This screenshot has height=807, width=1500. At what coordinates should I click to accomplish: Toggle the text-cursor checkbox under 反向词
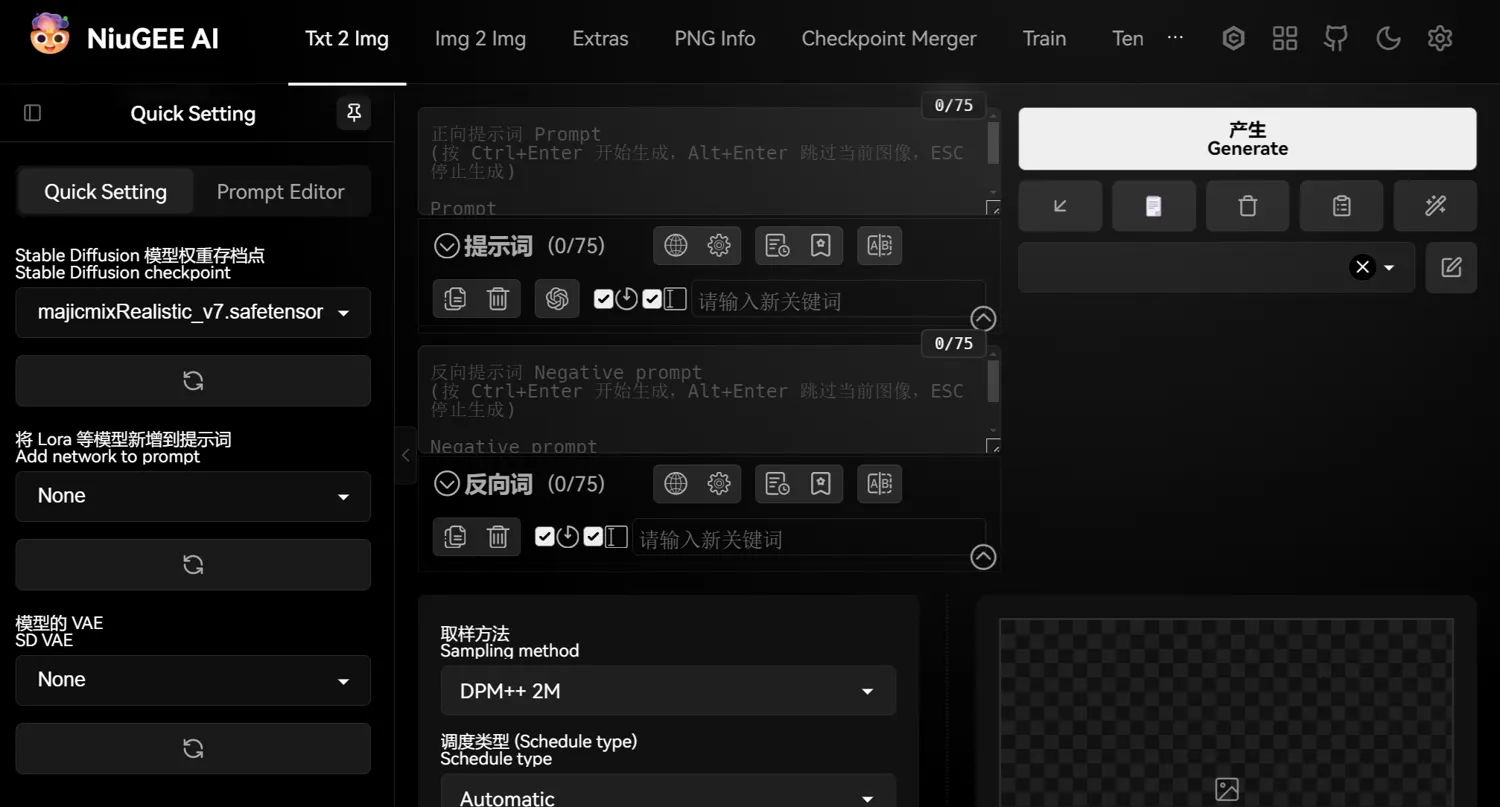pyautogui.click(x=593, y=537)
